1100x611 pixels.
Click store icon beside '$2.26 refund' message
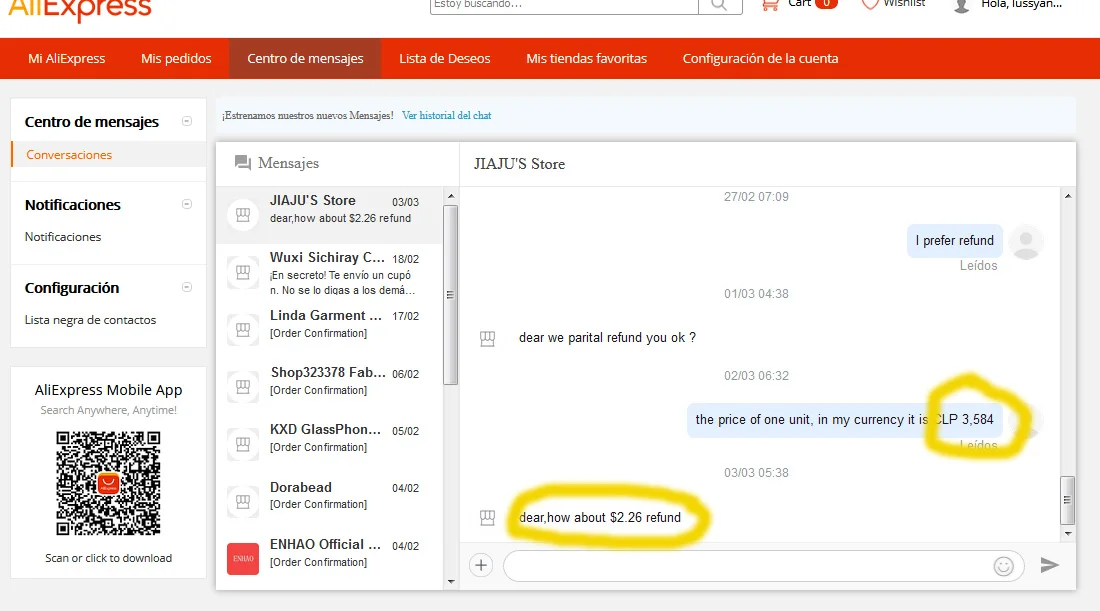click(488, 518)
